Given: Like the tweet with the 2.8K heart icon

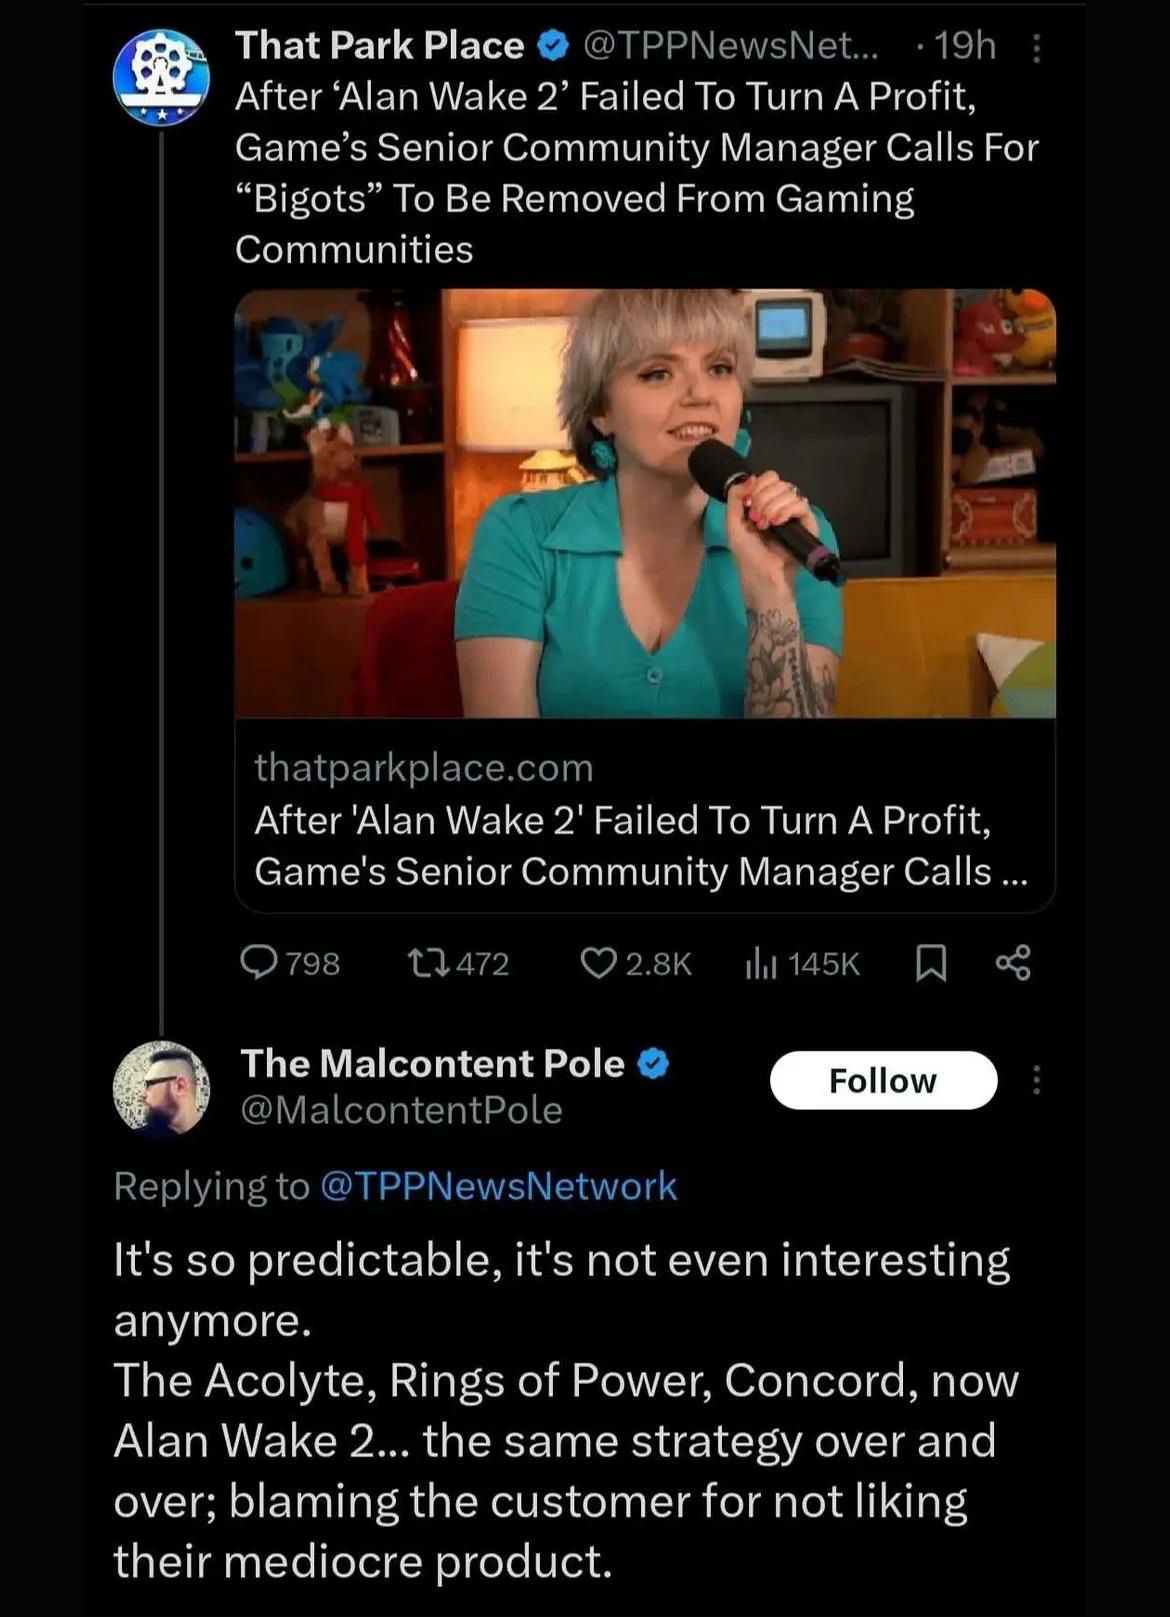Looking at the screenshot, I should pyautogui.click(x=598, y=963).
